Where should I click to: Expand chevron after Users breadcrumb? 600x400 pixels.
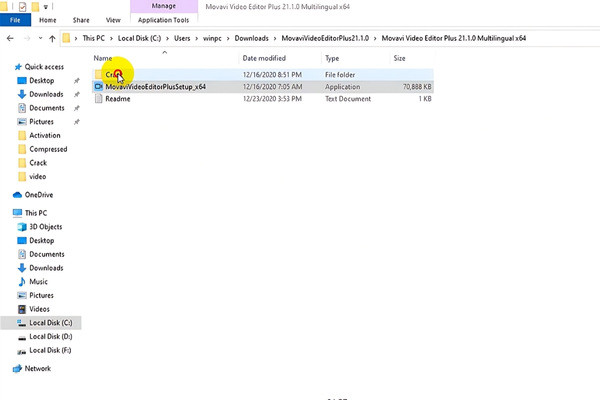click(x=196, y=38)
